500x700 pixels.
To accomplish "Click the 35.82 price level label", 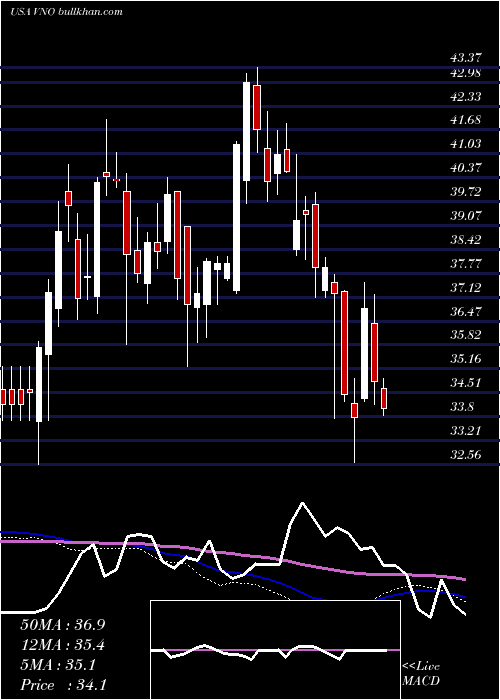I will click(x=466, y=335).
